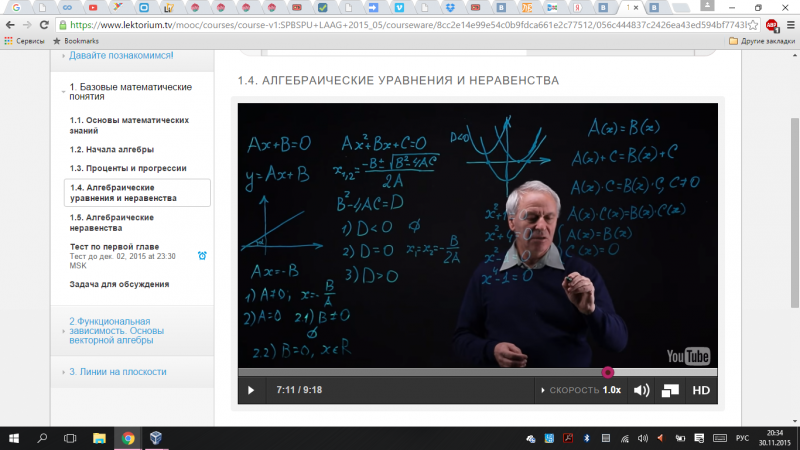This screenshot has width=800, height=450.
Task: Click the green HTTPS padlock icon
Action: pos(63,25)
